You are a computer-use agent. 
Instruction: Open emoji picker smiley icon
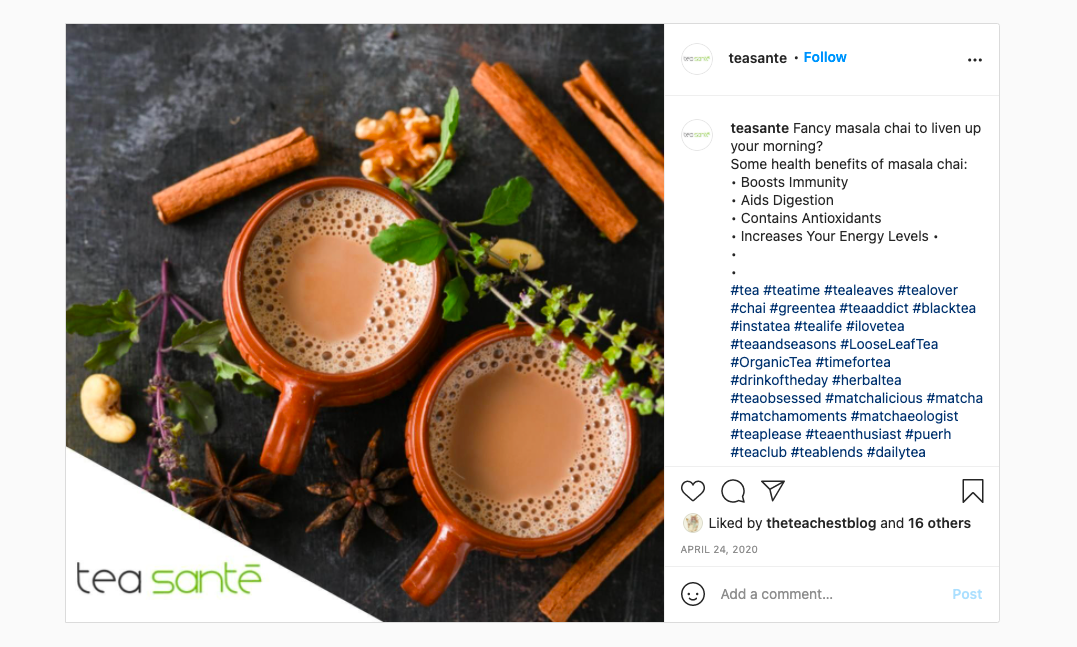(x=692, y=594)
